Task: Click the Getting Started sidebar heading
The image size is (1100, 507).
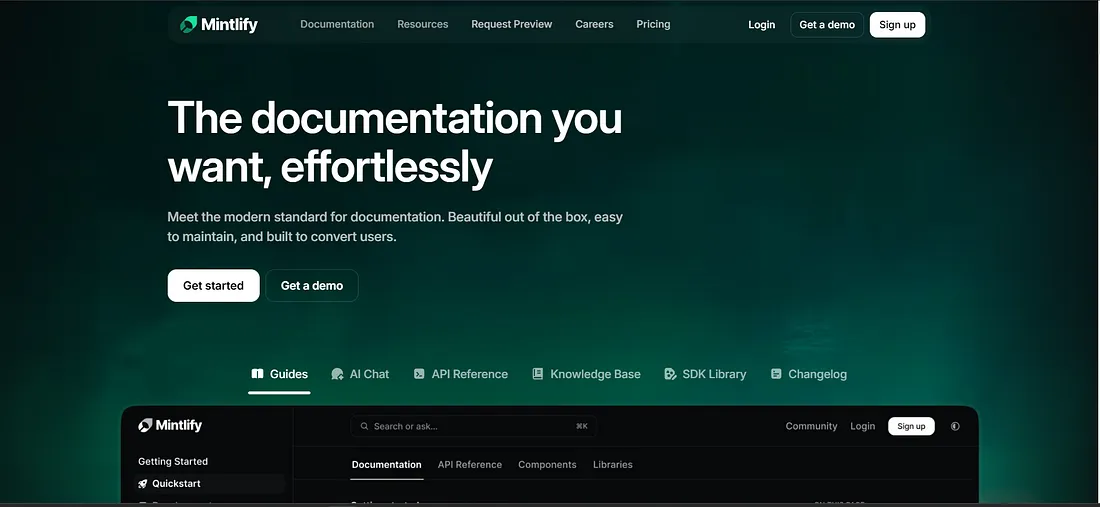Action: tap(173, 461)
